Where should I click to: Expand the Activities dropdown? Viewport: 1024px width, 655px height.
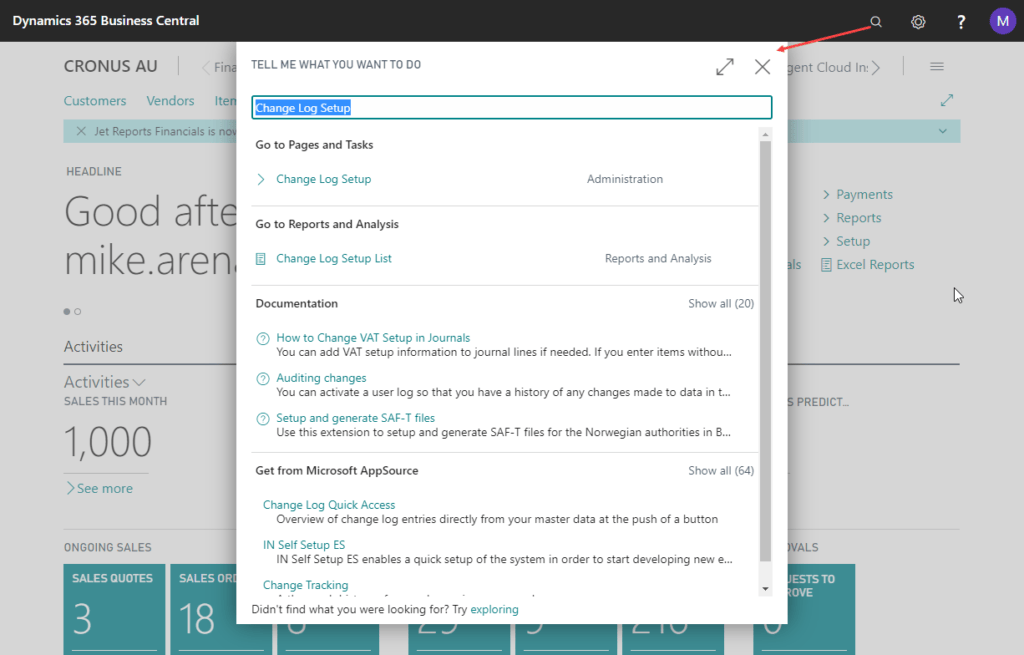[104, 381]
